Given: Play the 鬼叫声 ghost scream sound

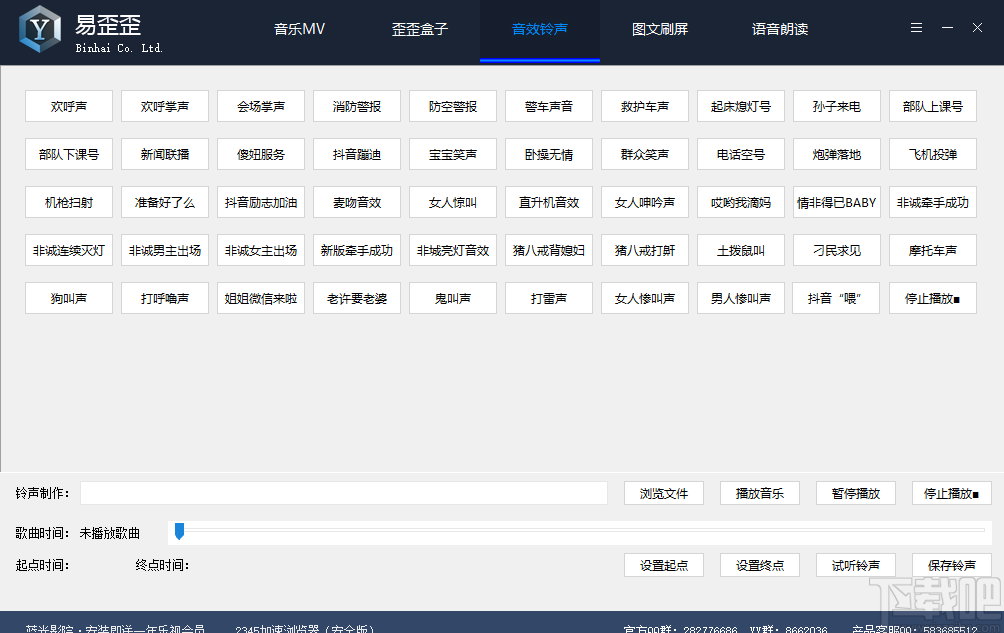Looking at the screenshot, I should pyautogui.click(x=452, y=298).
